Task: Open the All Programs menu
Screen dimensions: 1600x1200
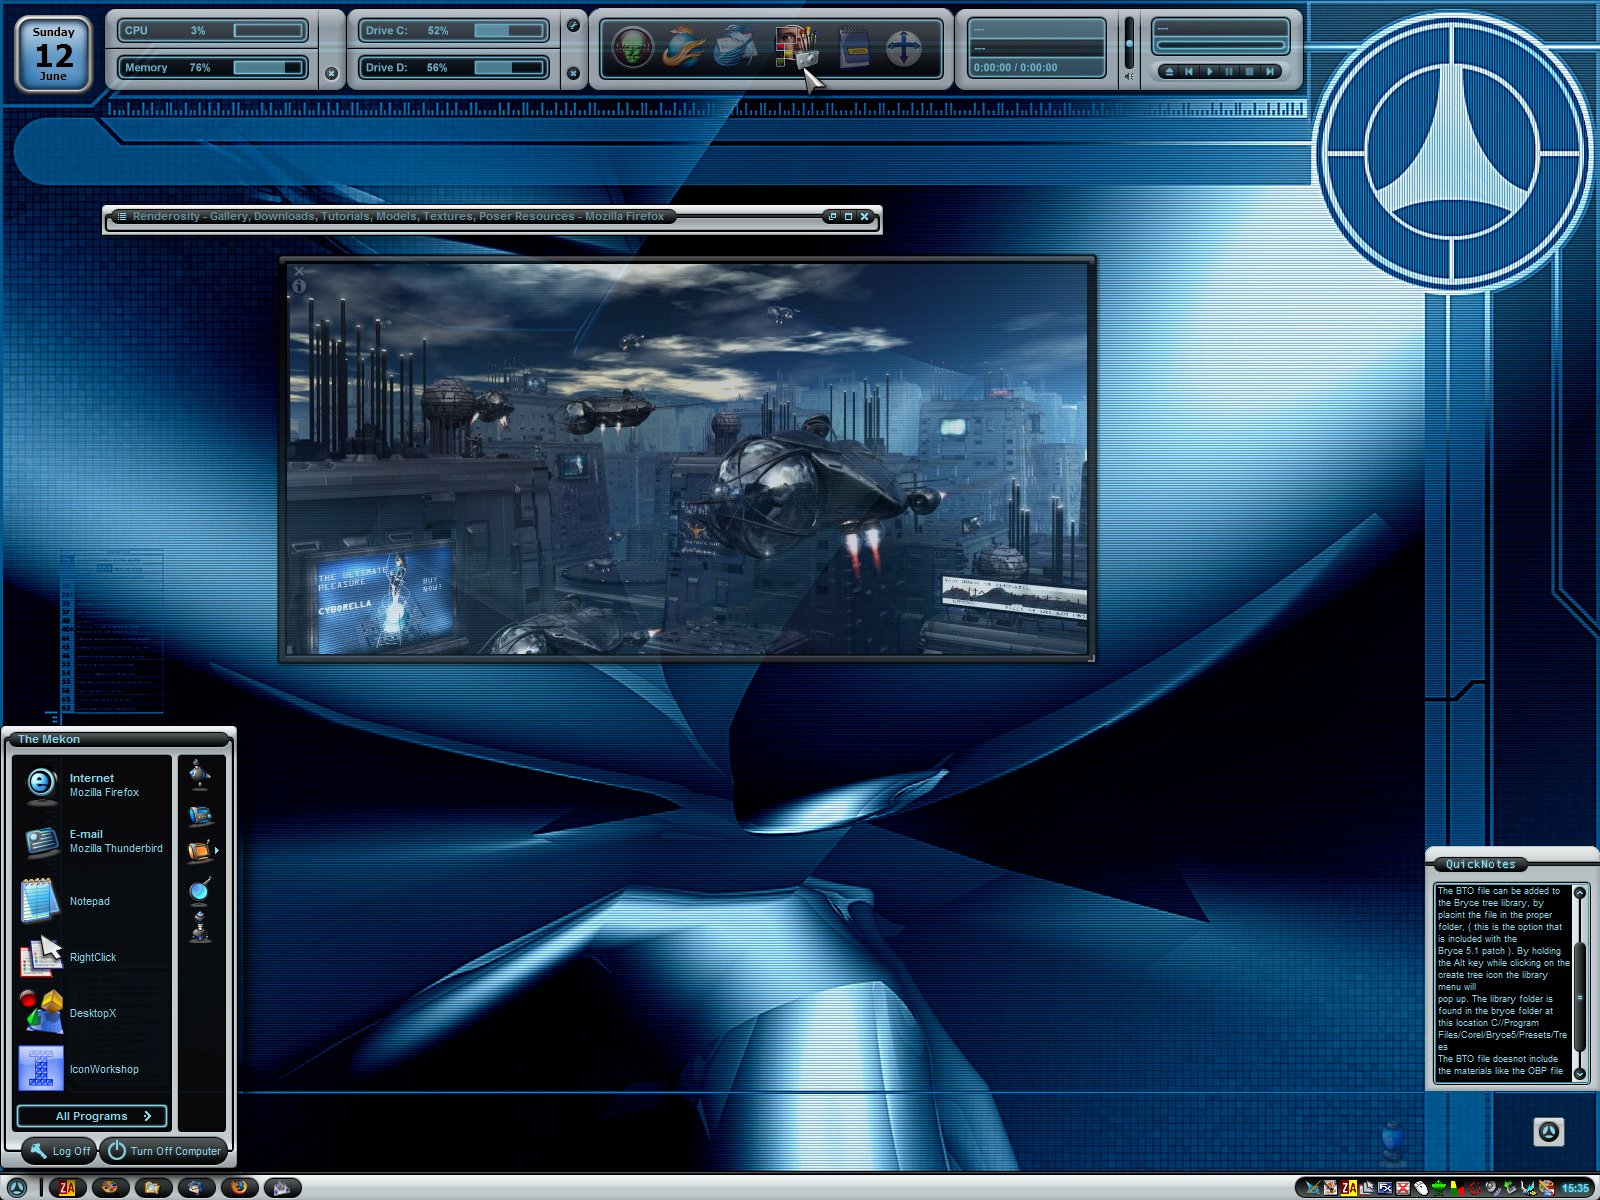Action: tap(92, 1116)
